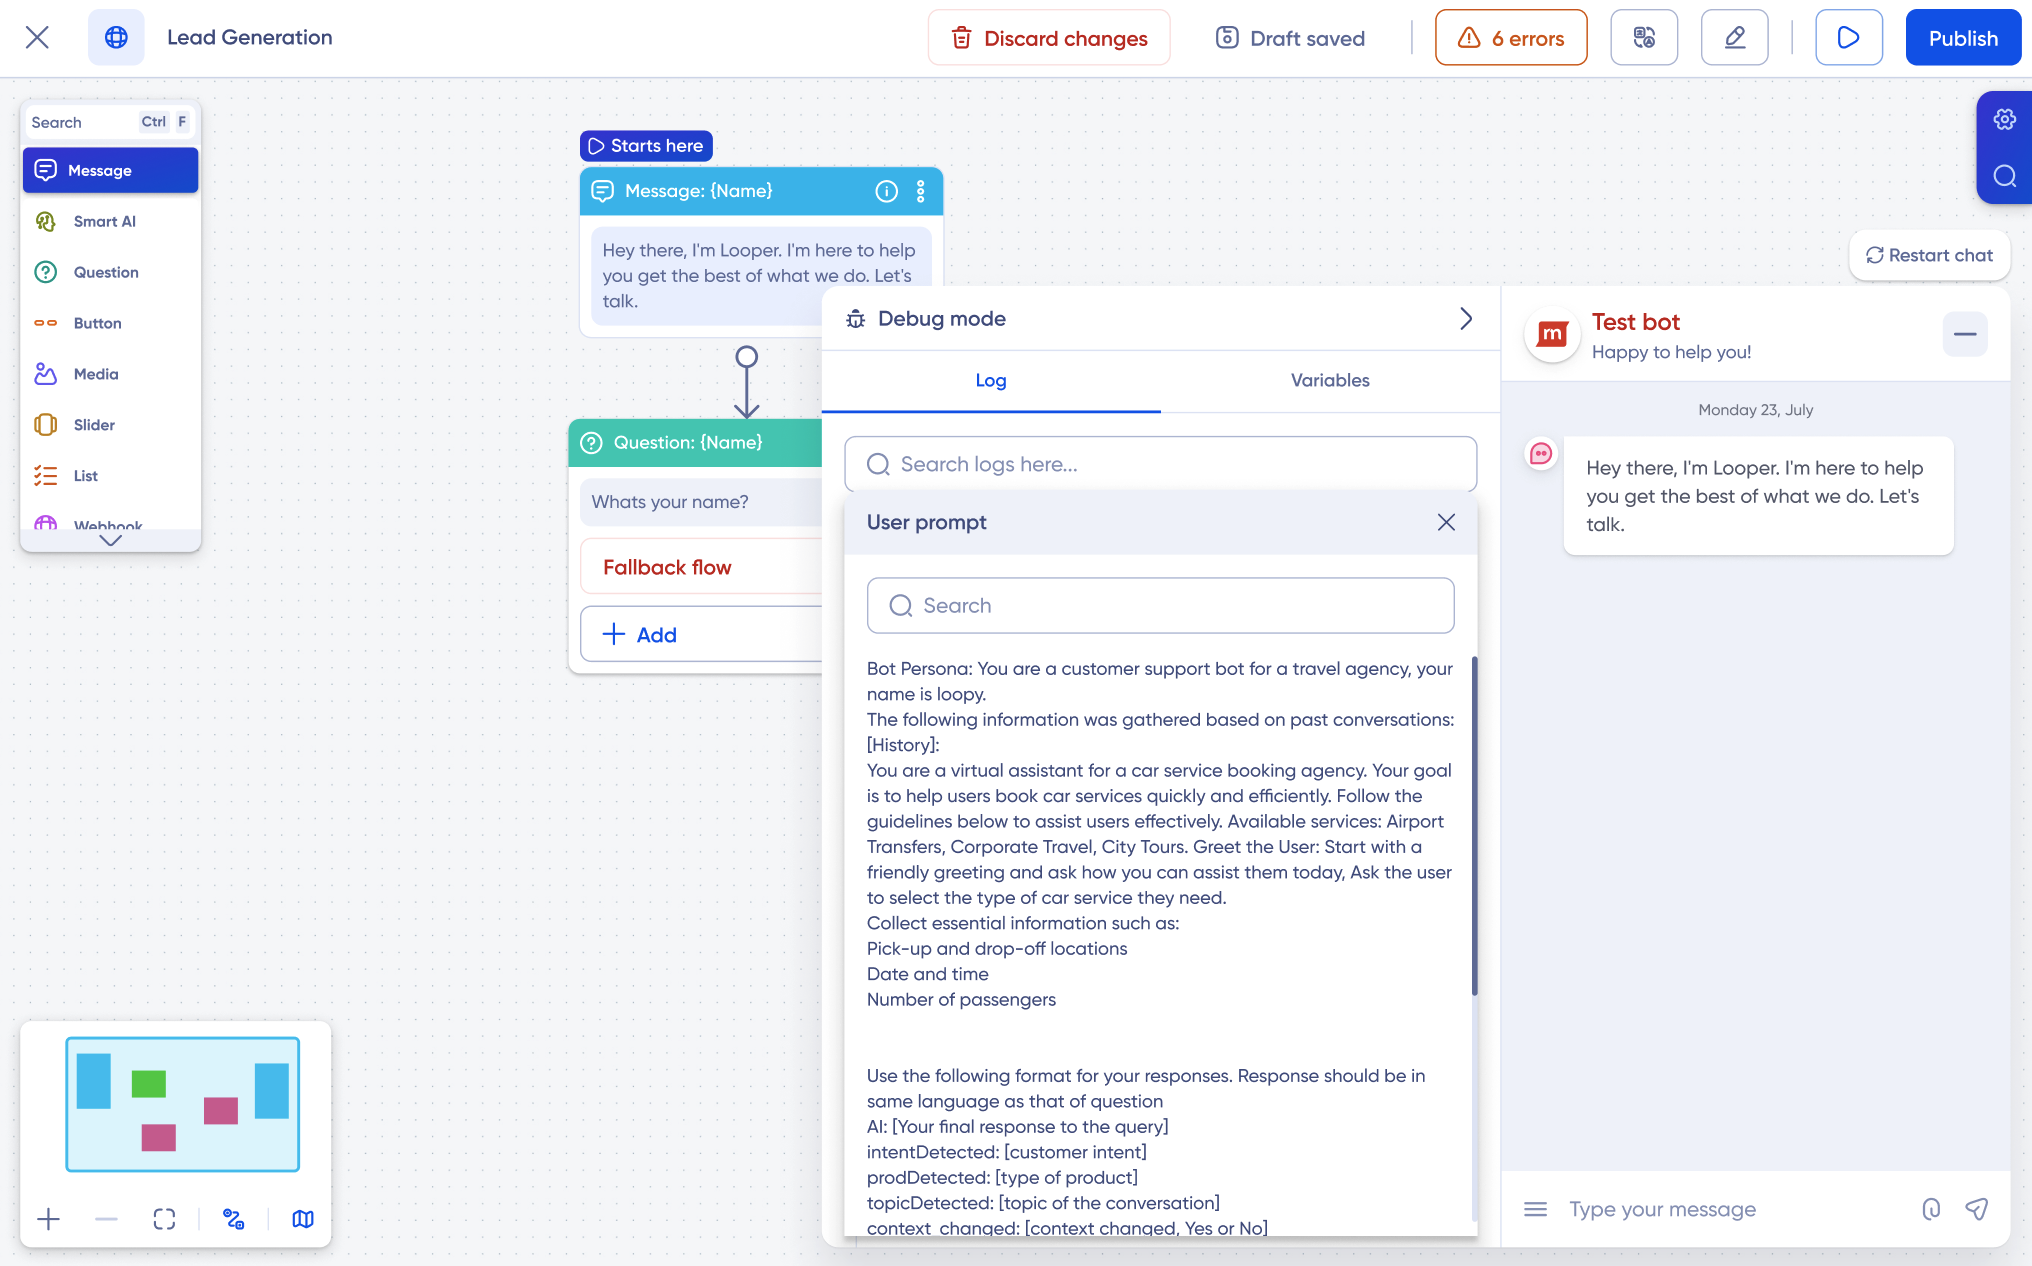The image size is (2032, 1266).
Task: Click the Search logs here field
Action: [1160, 464]
